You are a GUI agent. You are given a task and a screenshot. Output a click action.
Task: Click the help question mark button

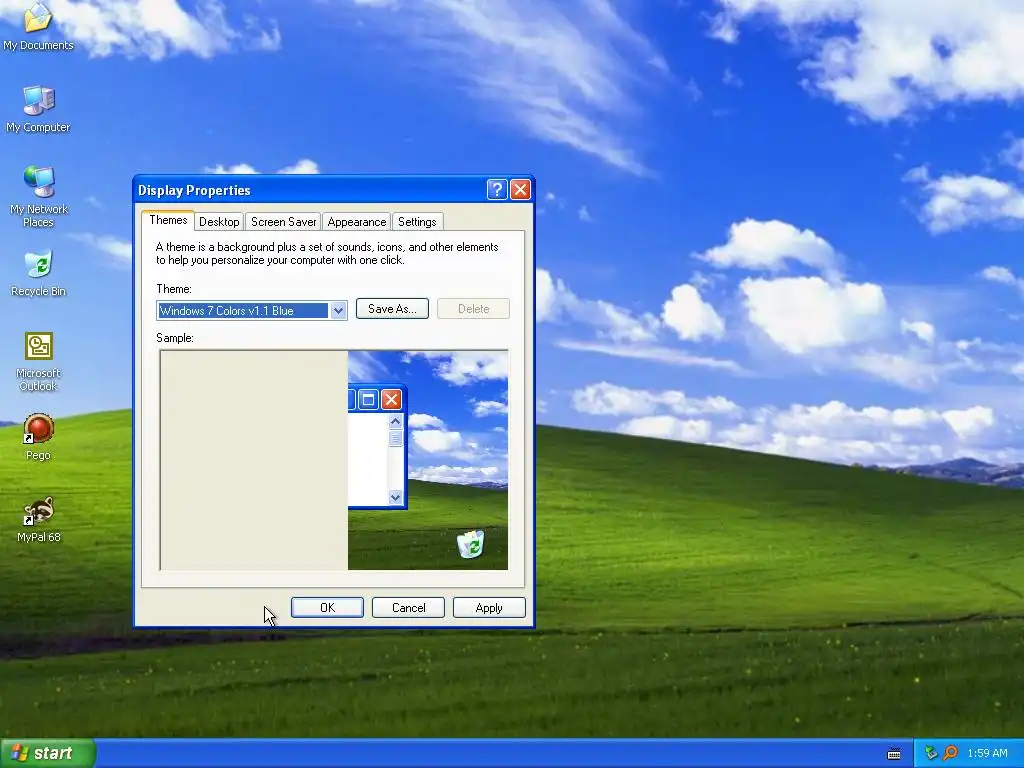pos(497,190)
